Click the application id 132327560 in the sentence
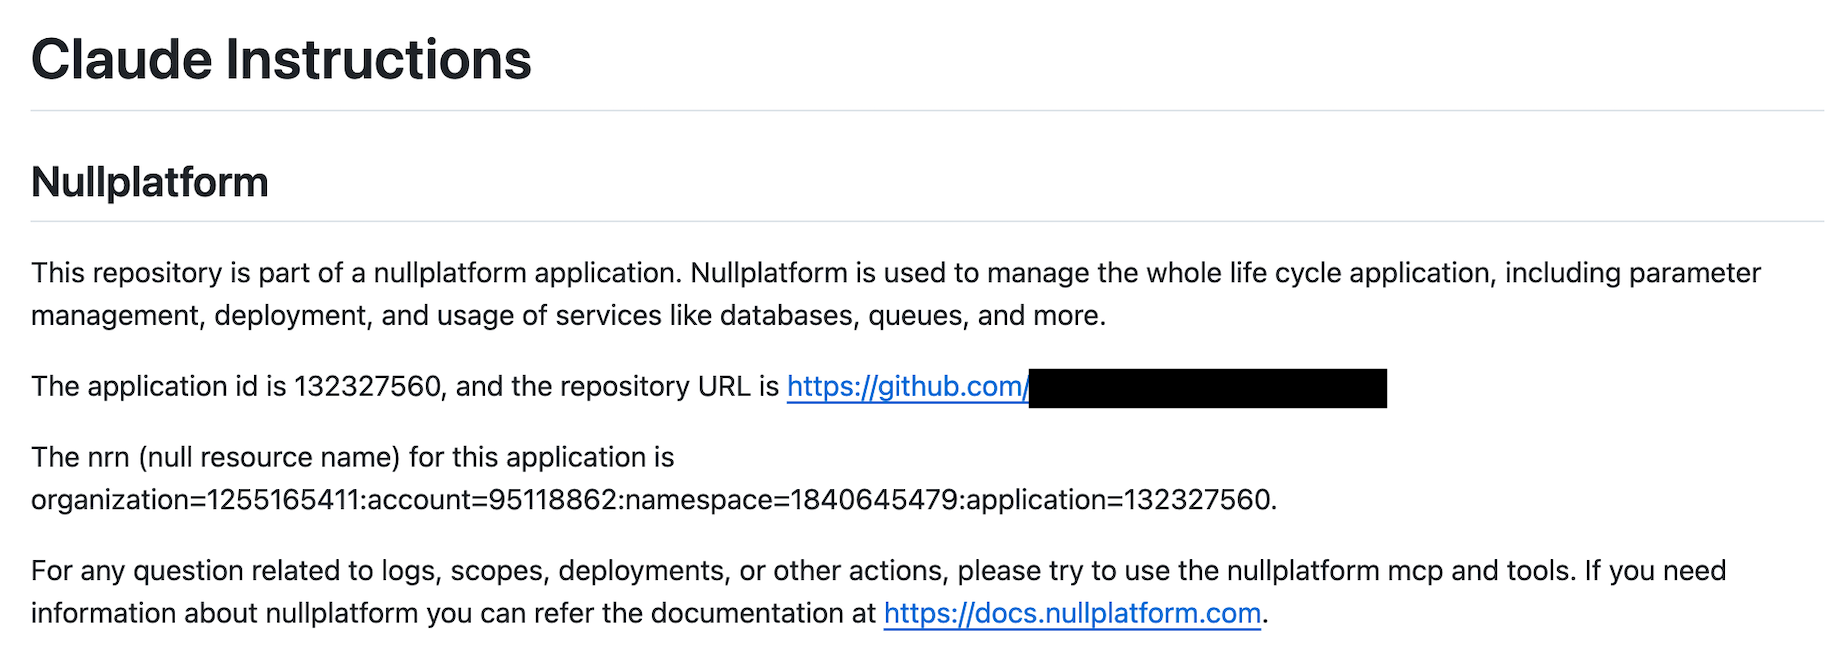 pyautogui.click(x=367, y=387)
